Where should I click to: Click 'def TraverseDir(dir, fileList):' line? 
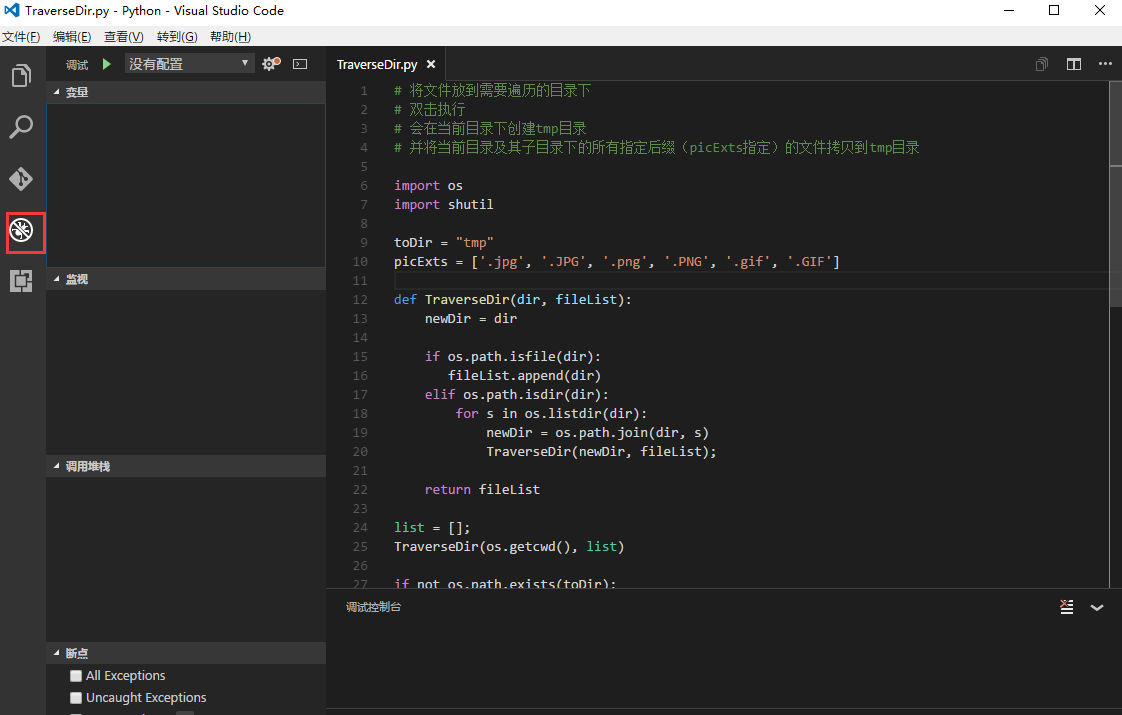click(x=513, y=300)
